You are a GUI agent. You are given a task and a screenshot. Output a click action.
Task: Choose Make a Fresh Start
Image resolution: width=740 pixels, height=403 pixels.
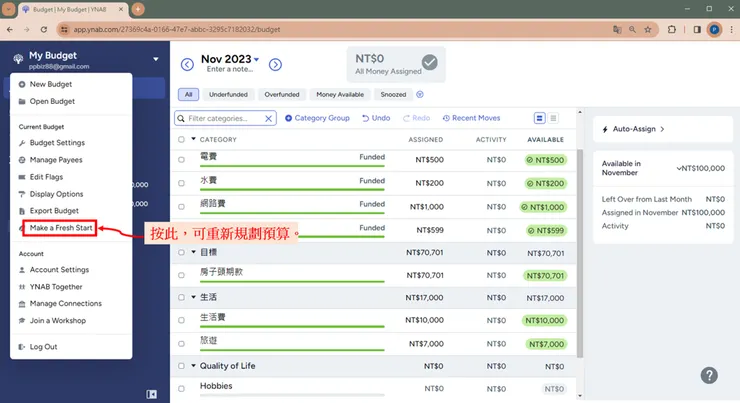60,228
